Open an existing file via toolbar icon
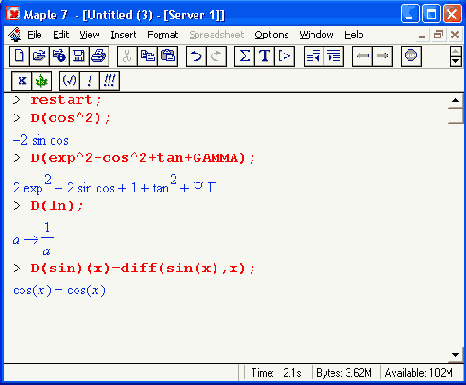466x385 pixels. click(39, 56)
